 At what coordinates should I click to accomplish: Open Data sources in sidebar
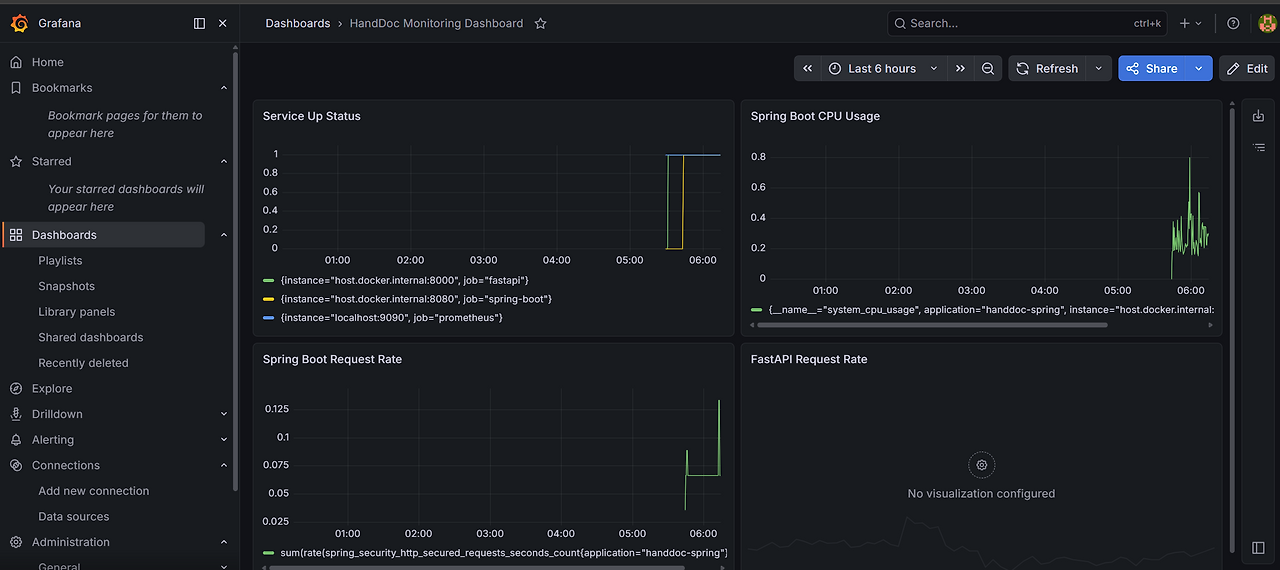(x=74, y=516)
